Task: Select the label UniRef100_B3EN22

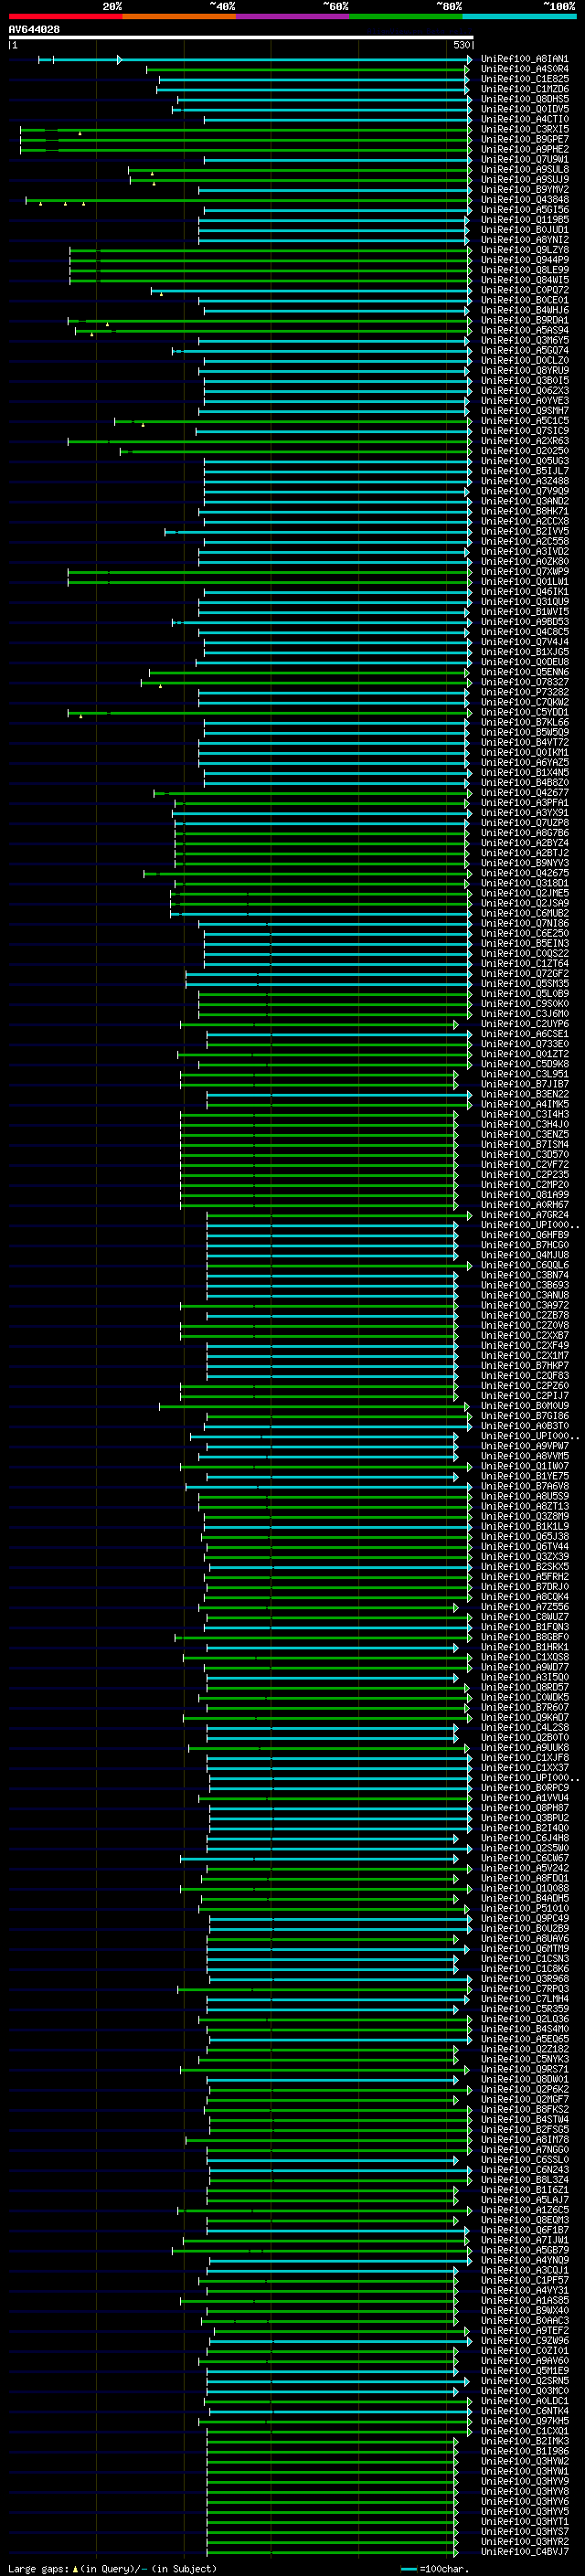Action: click(524, 1095)
